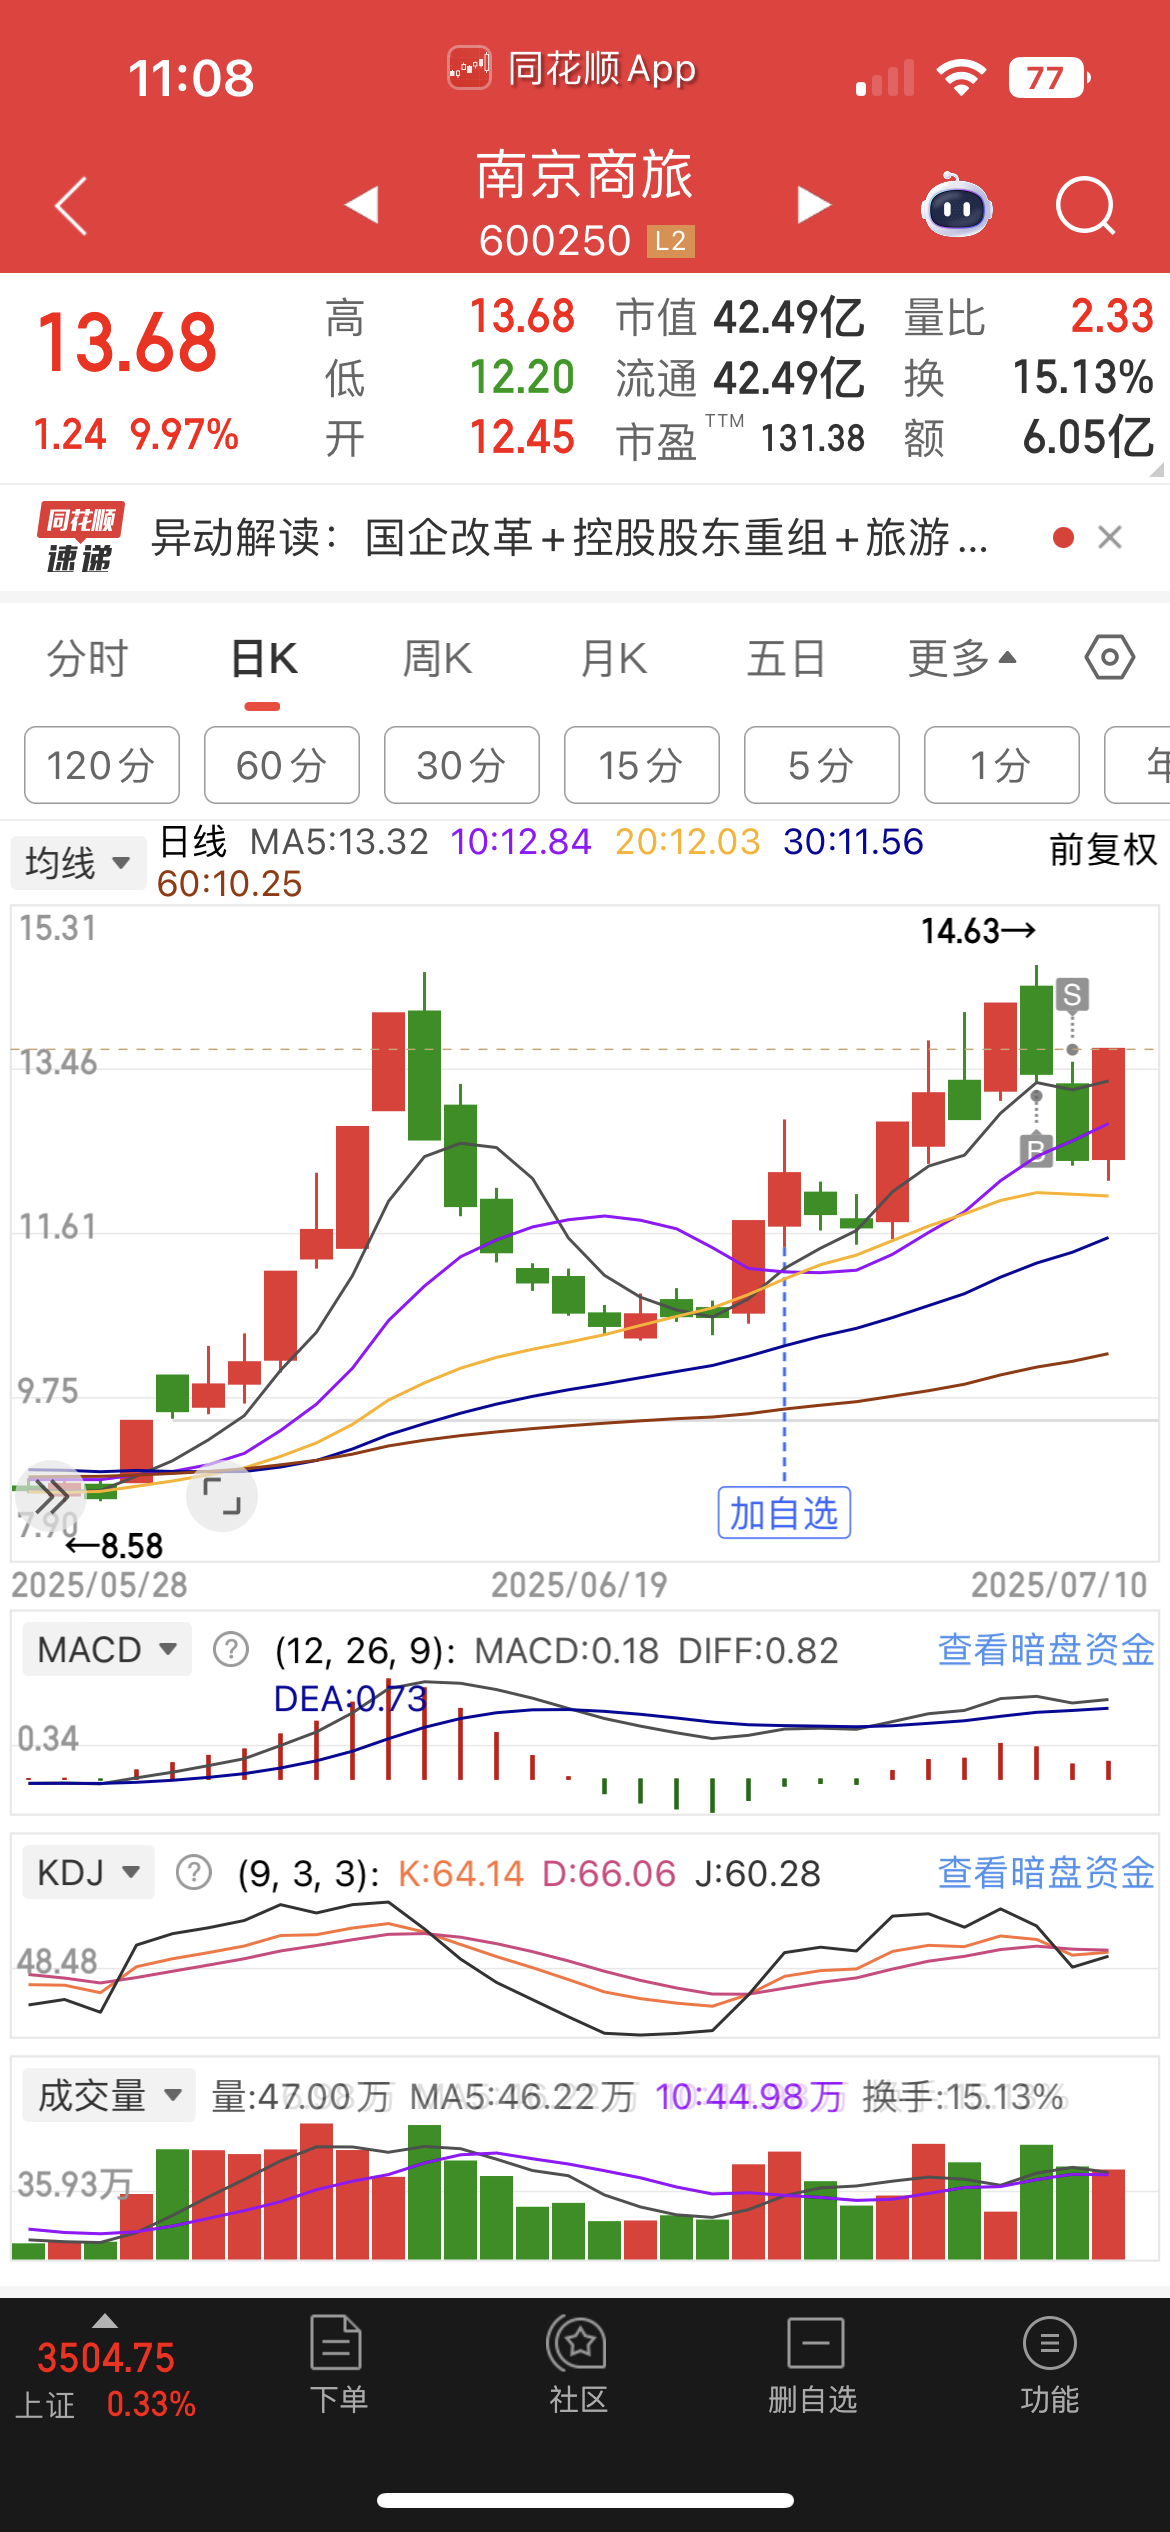Tap the B buy marker on chart
Viewport: 1170px width, 2532px height.
pos(1037,1150)
